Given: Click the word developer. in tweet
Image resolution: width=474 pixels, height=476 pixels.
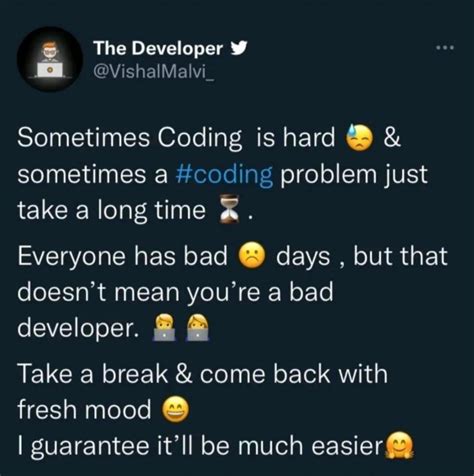Looking at the screenshot, I should [78, 329].
